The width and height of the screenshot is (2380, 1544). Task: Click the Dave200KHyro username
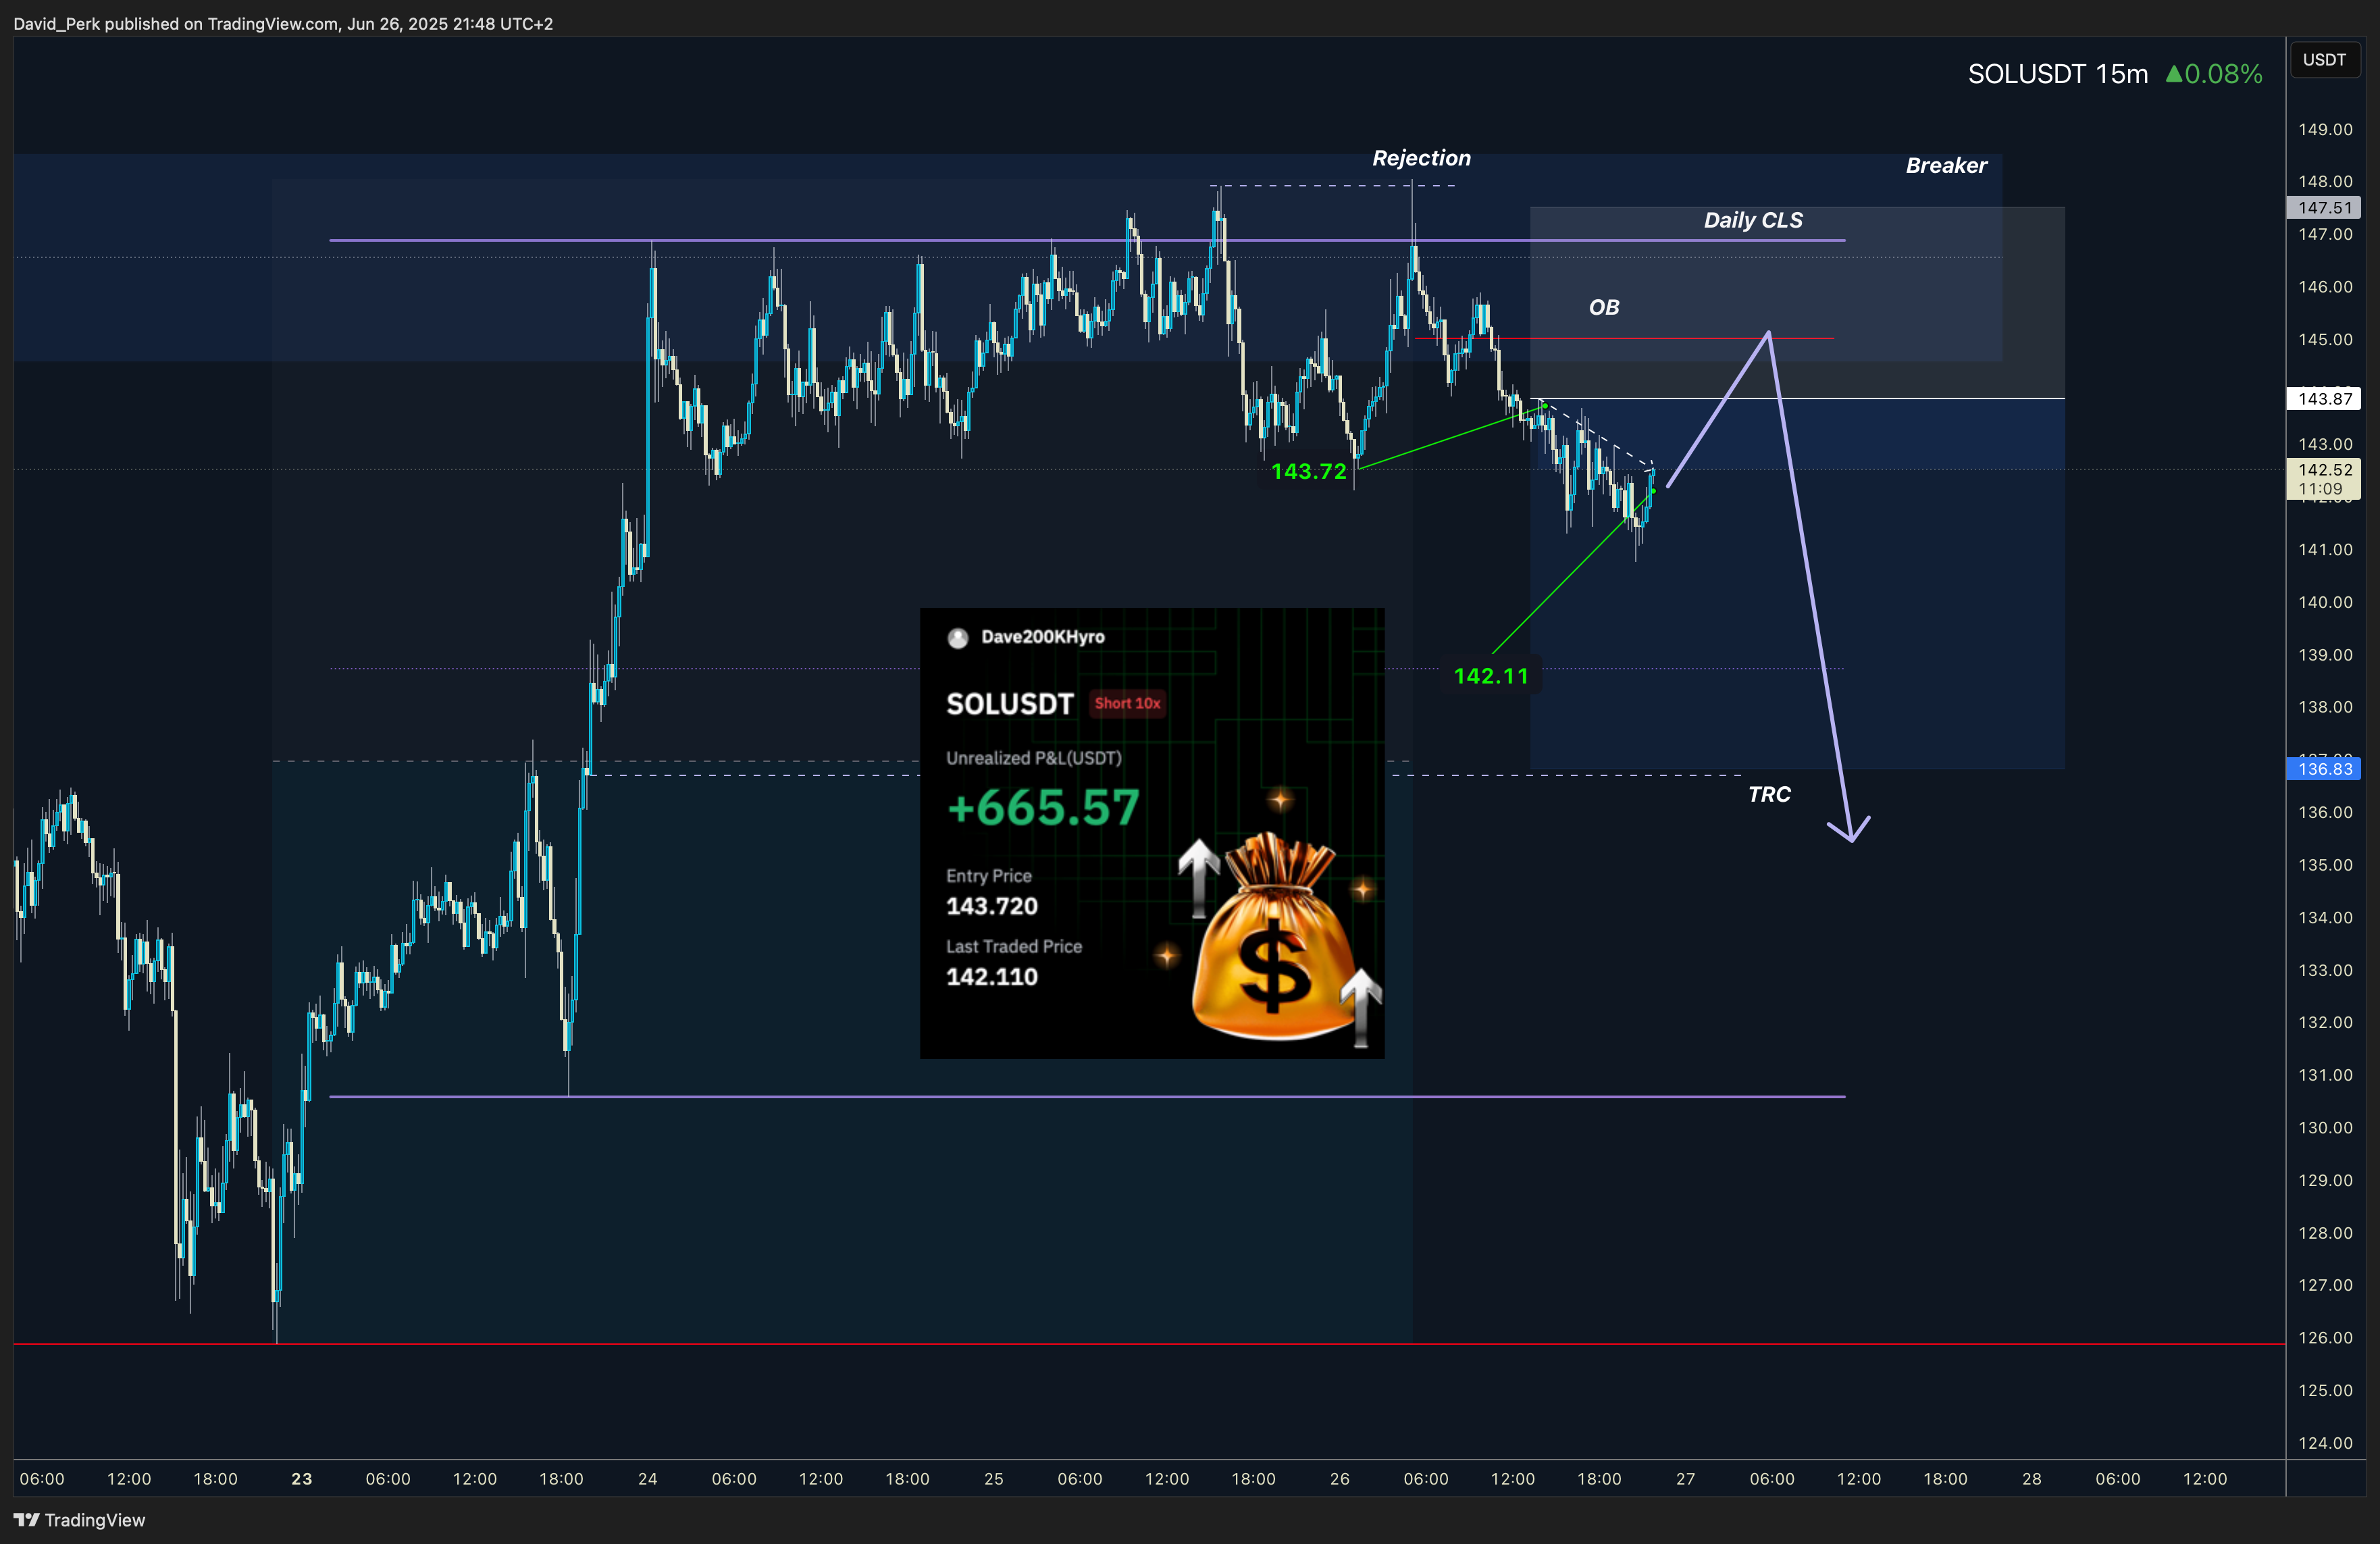pyautogui.click(x=1043, y=637)
